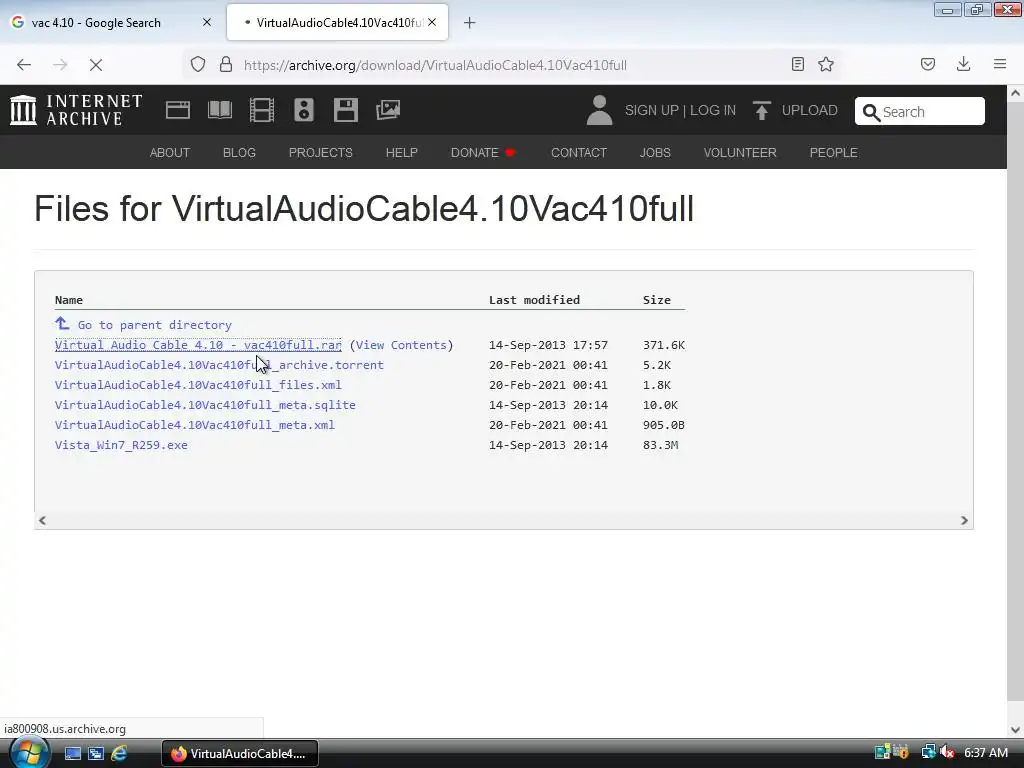The height and width of the screenshot is (768, 1024).
Task: Click the user avatar icon
Action: pos(599,110)
